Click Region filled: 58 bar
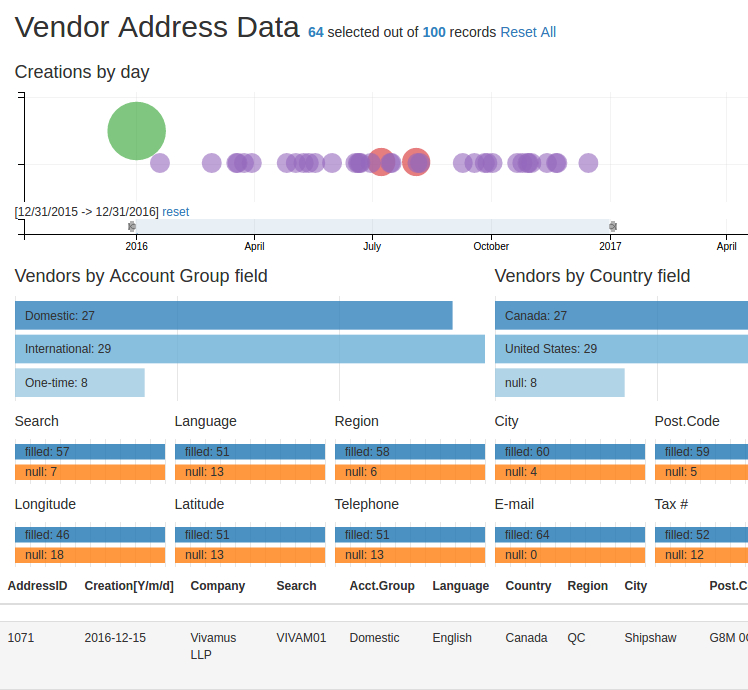The height and width of the screenshot is (690, 748). click(x=409, y=452)
